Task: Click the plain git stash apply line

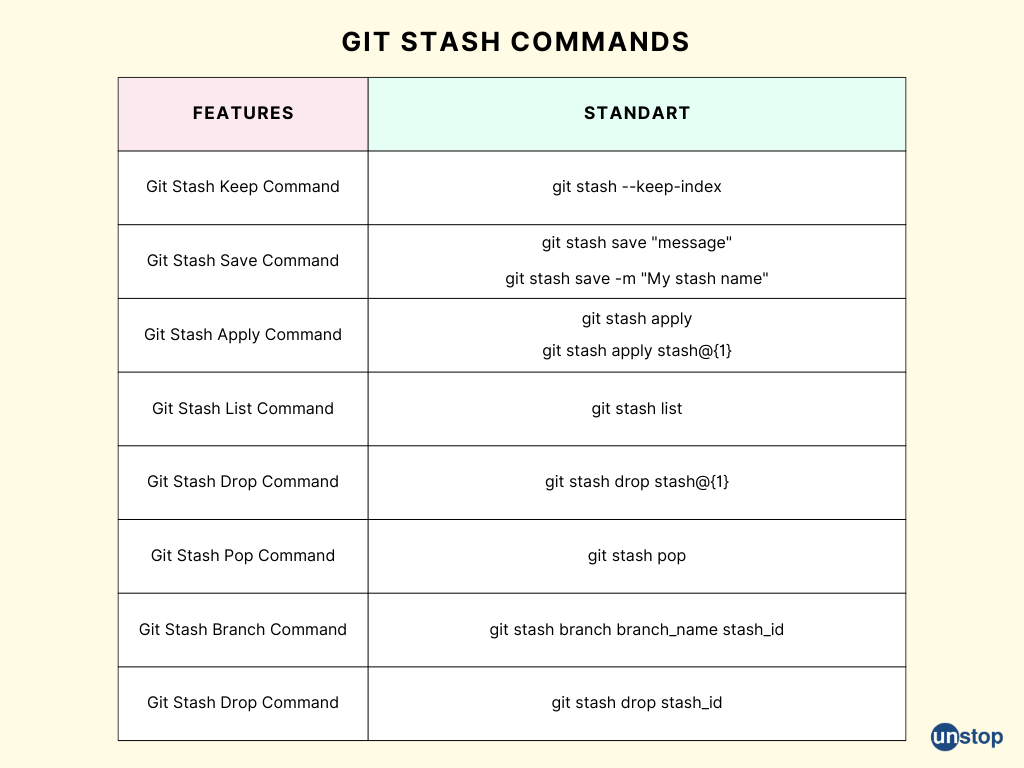Action: click(637, 319)
